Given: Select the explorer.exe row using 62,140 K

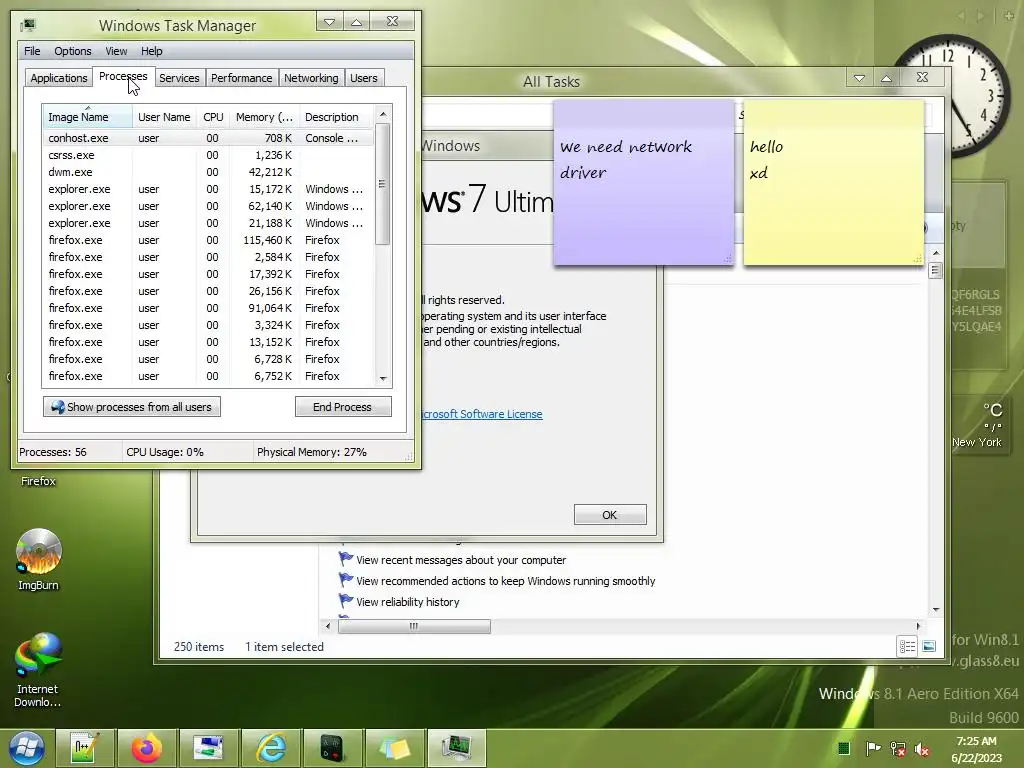Looking at the screenshot, I should 208,206.
